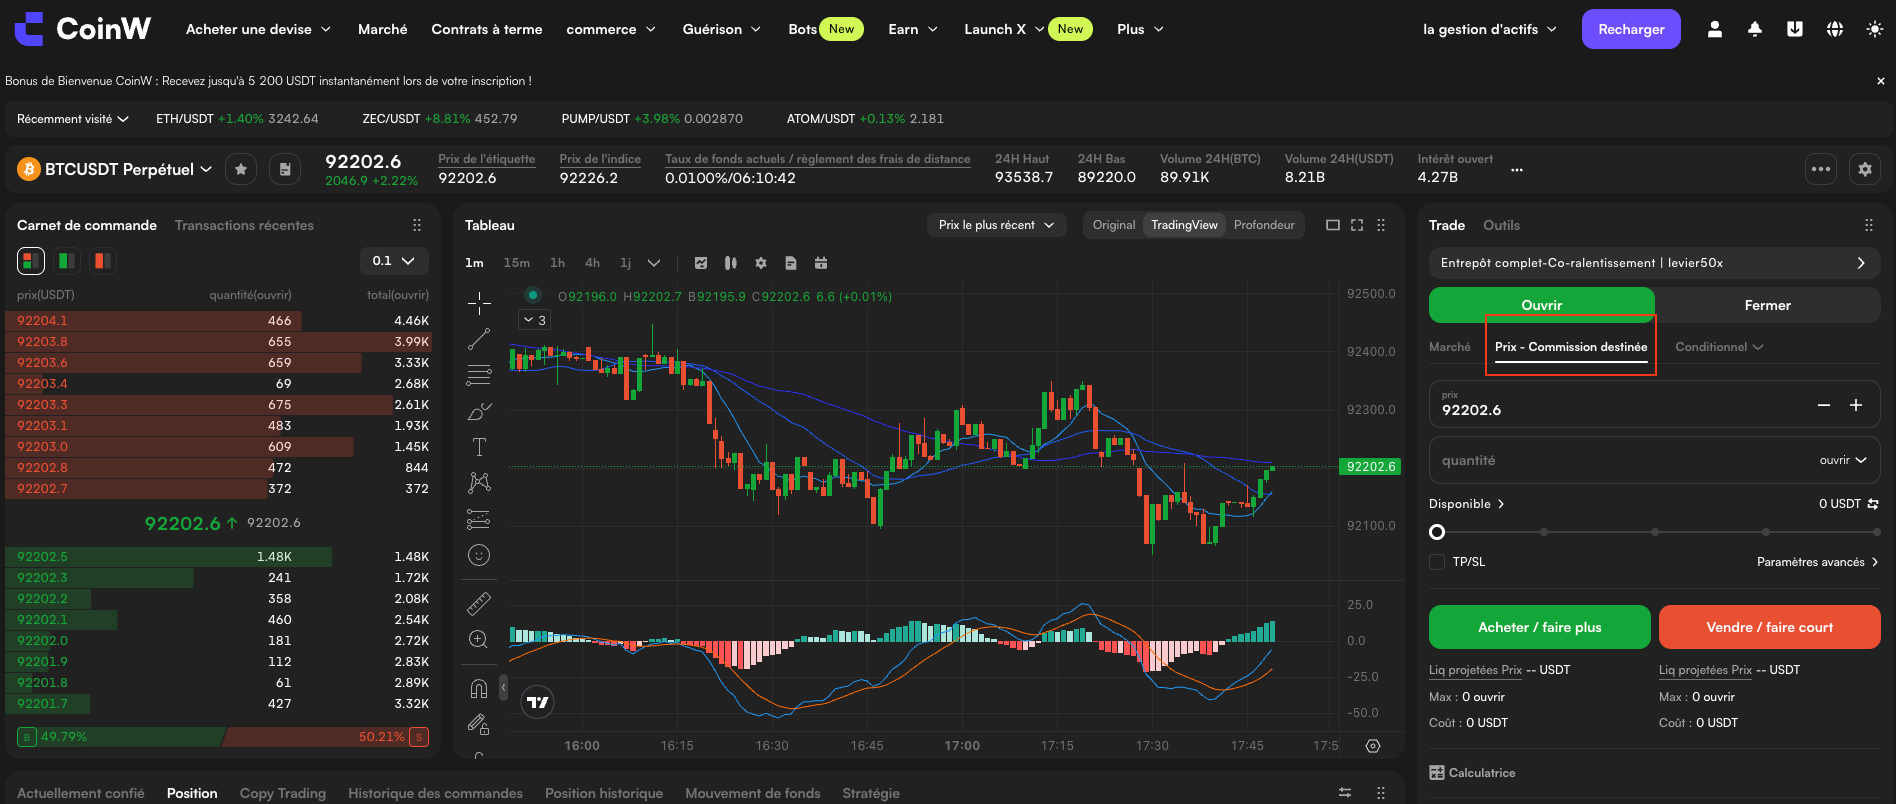Open the language globe icon
The image size is (1896, 804).
[1835, 29]
